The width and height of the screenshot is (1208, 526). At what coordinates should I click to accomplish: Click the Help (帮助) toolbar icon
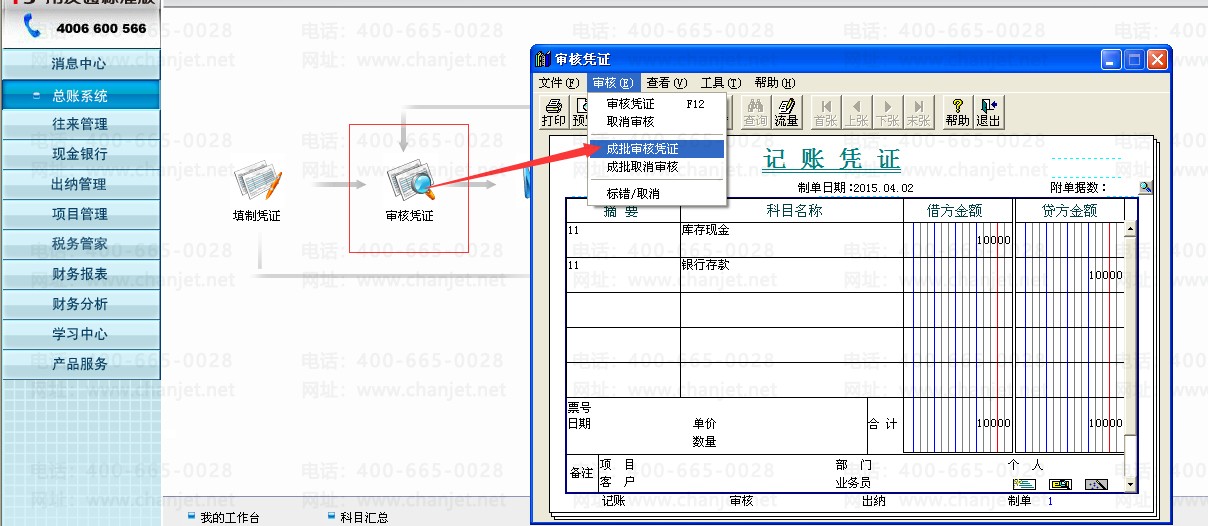pyautogui.click(x=957, y=111)
